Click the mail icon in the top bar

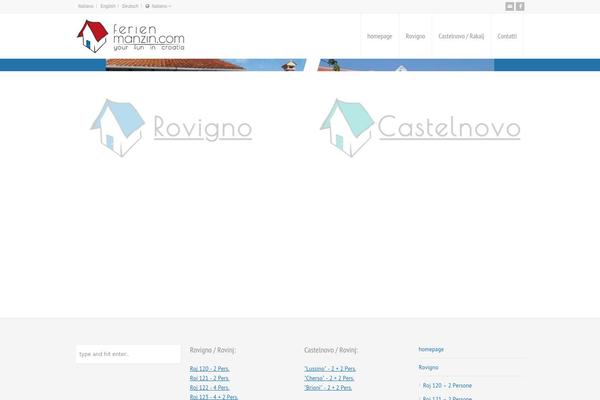click(x=509, y=7)
